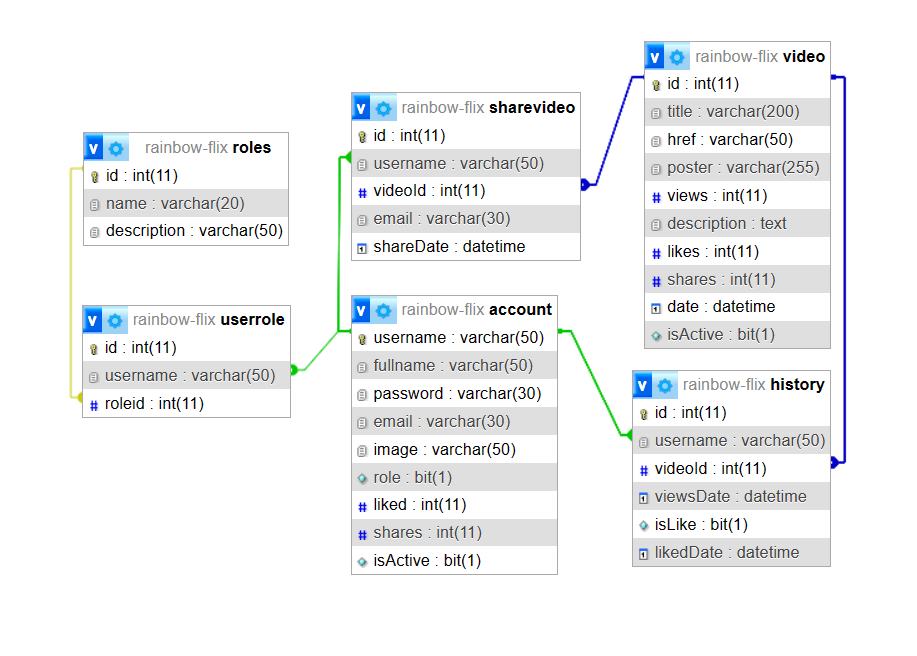Click the V icon on the roles table header

pos(93,147)
